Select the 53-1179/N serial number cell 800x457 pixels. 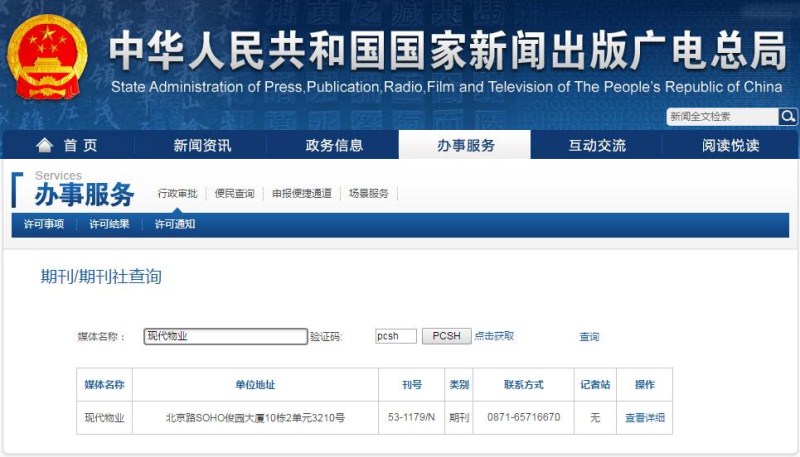(412, 417)
